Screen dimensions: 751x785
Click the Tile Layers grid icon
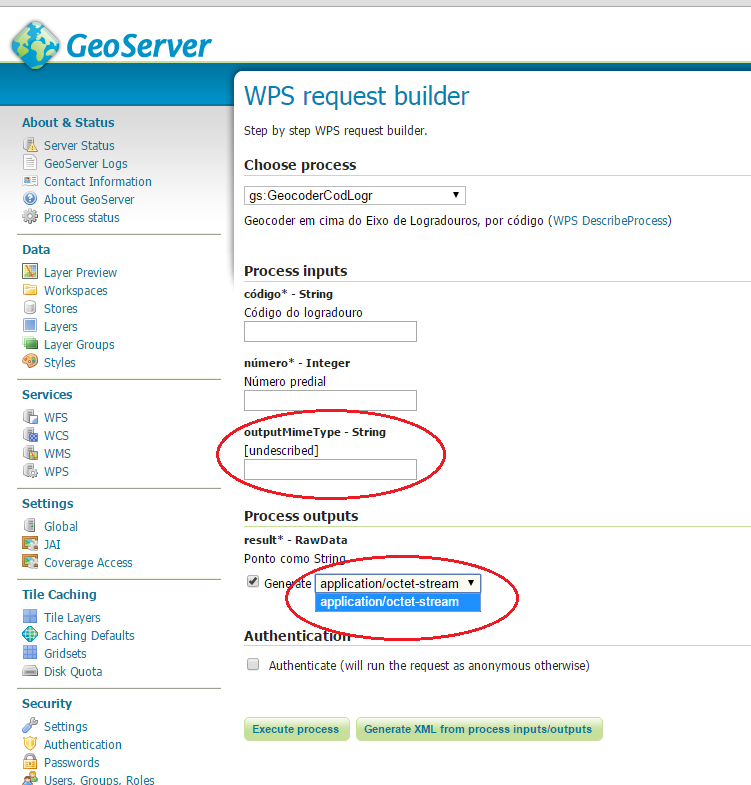click(x=30, y=616)
